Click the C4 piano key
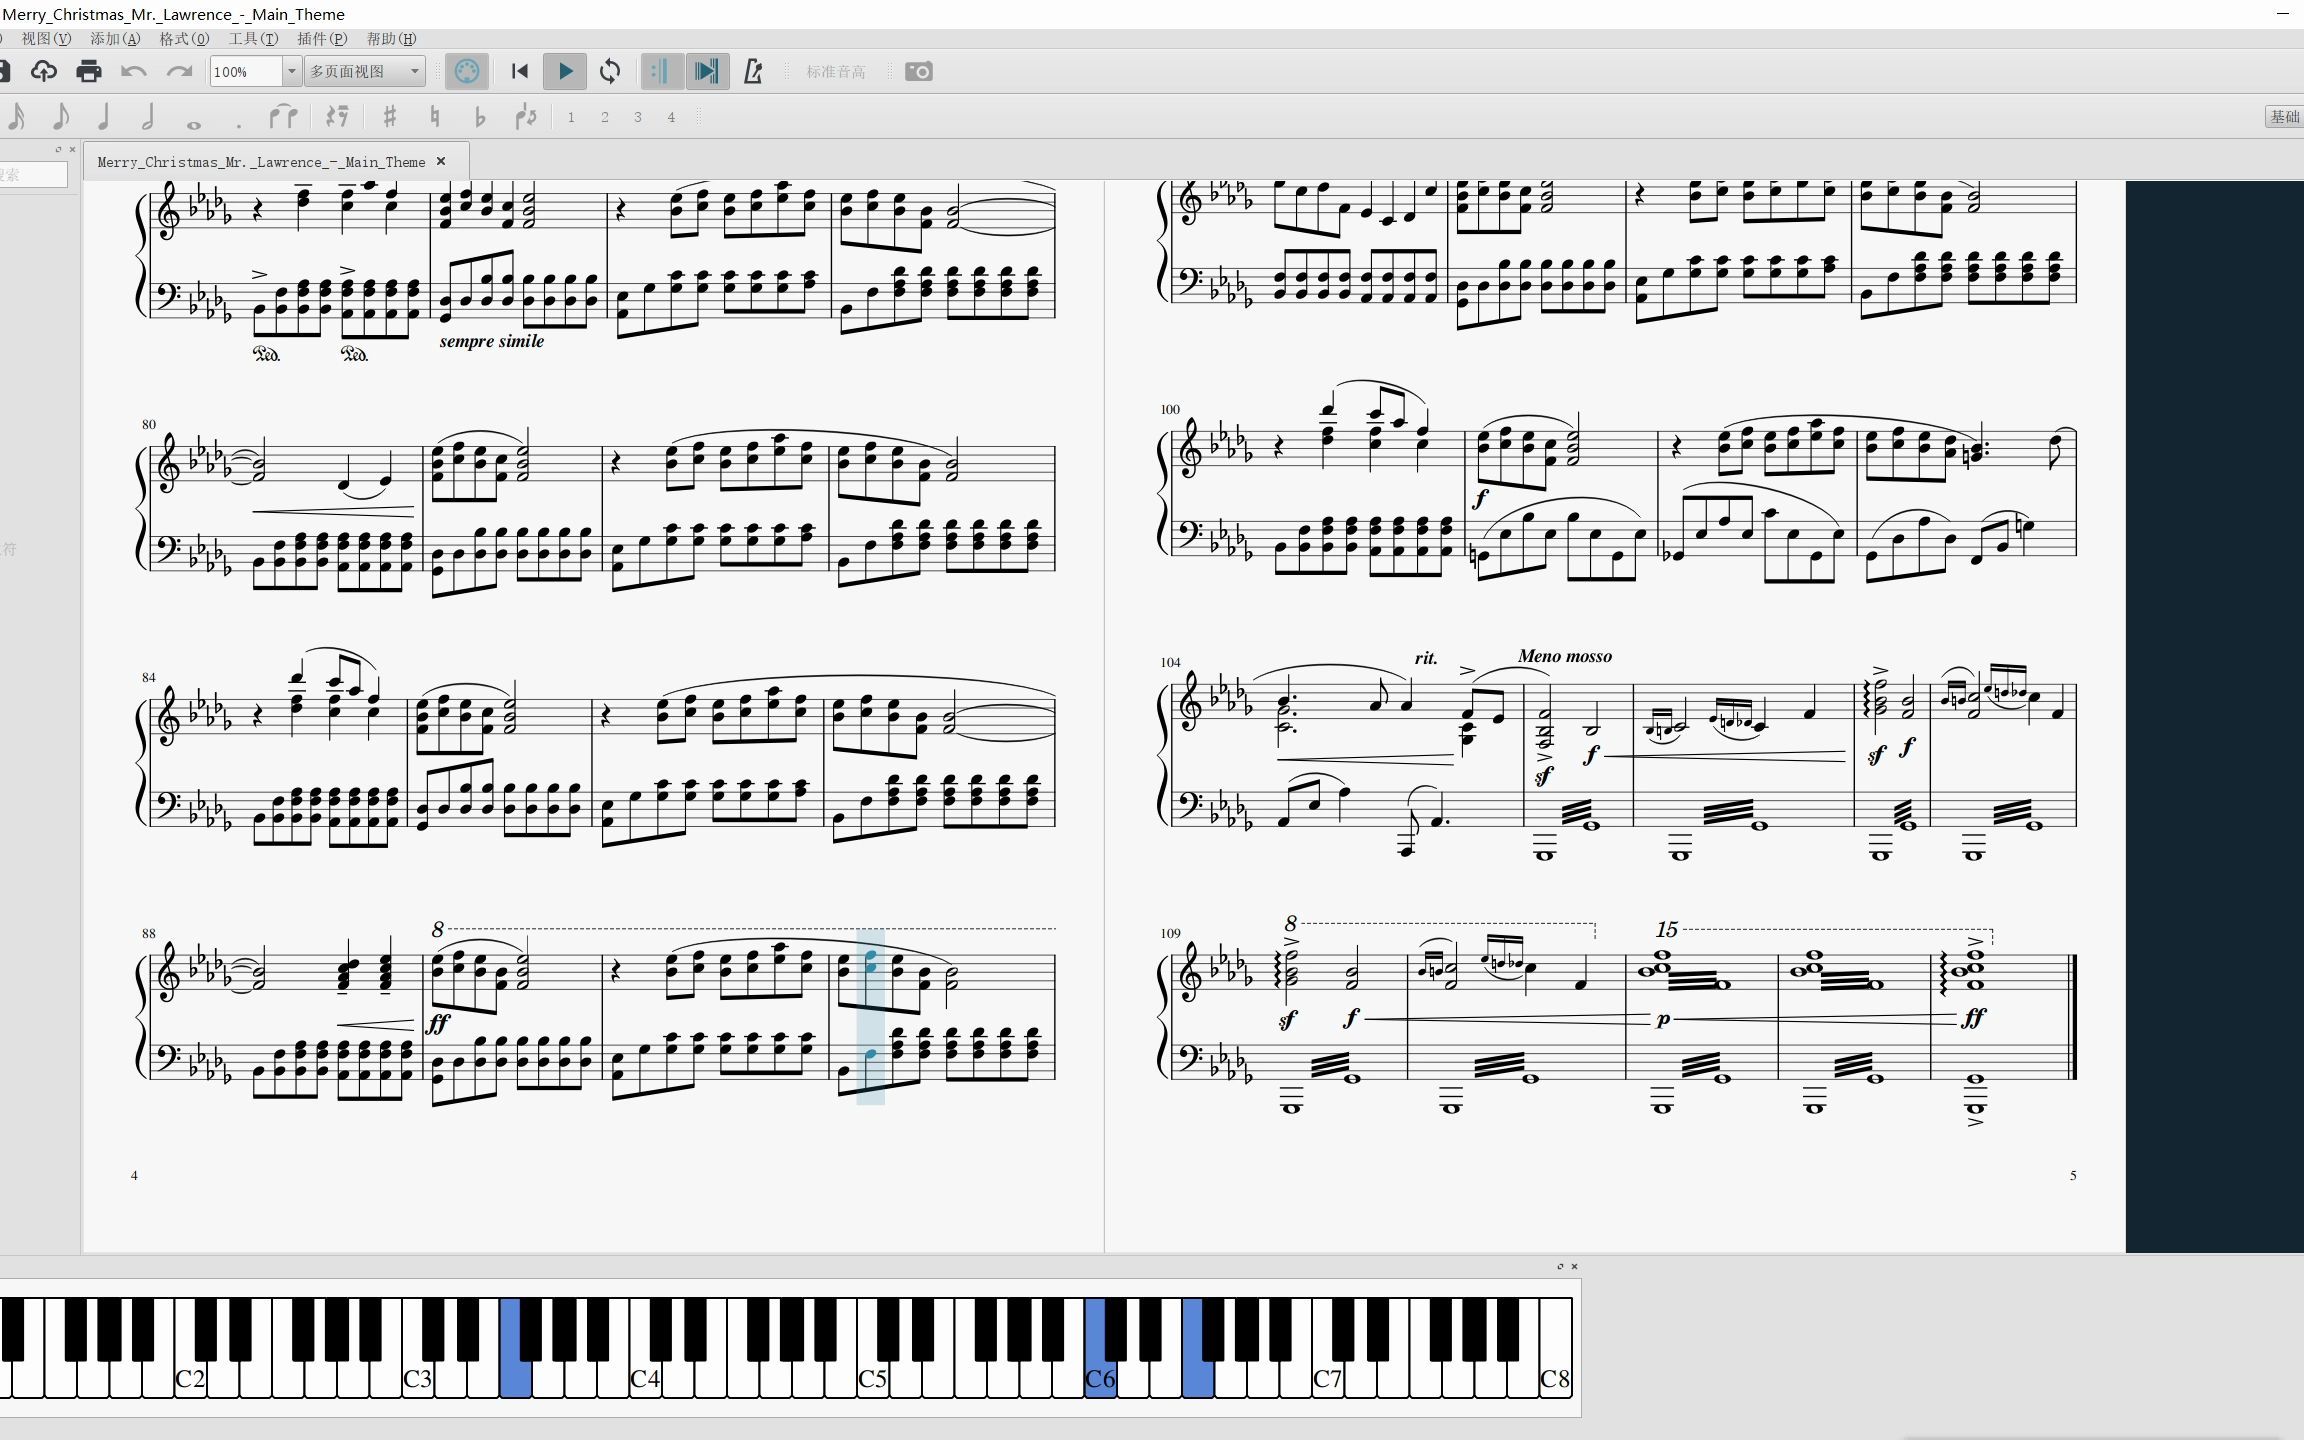Screen dimensions: 2304x1440 point(645,1380)
